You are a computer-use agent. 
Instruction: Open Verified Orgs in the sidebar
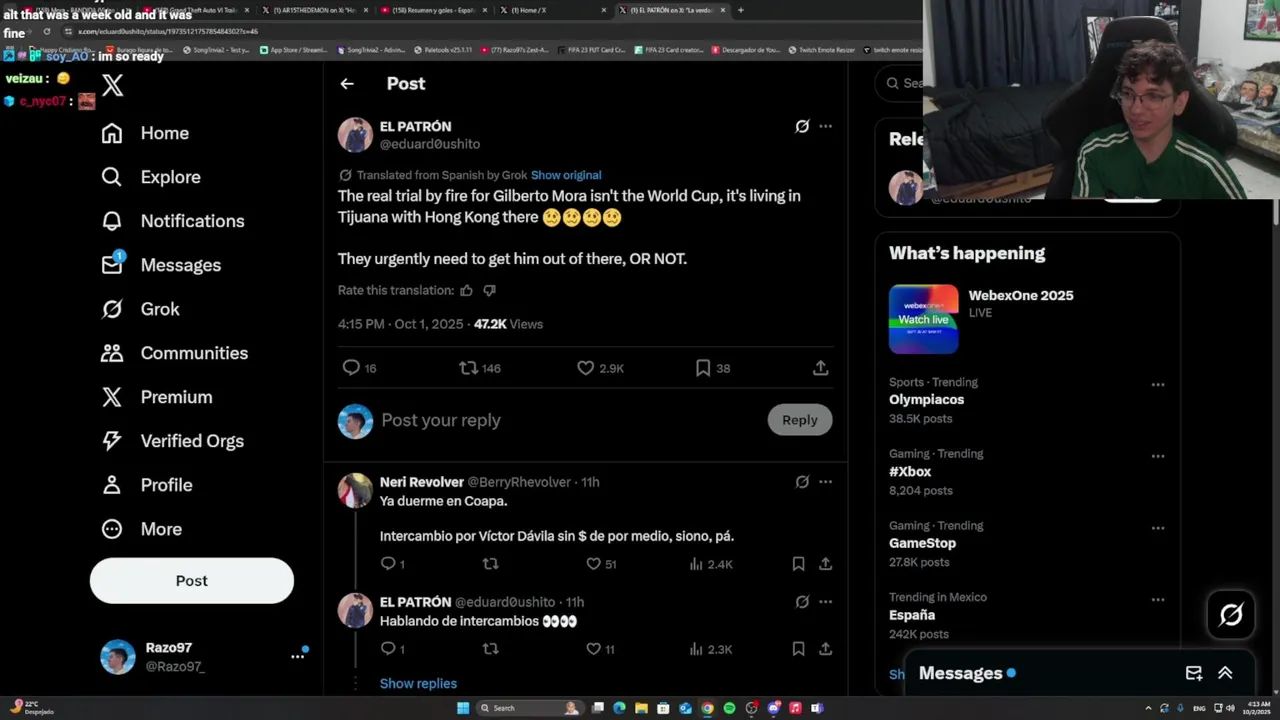(x=172, y=441)
